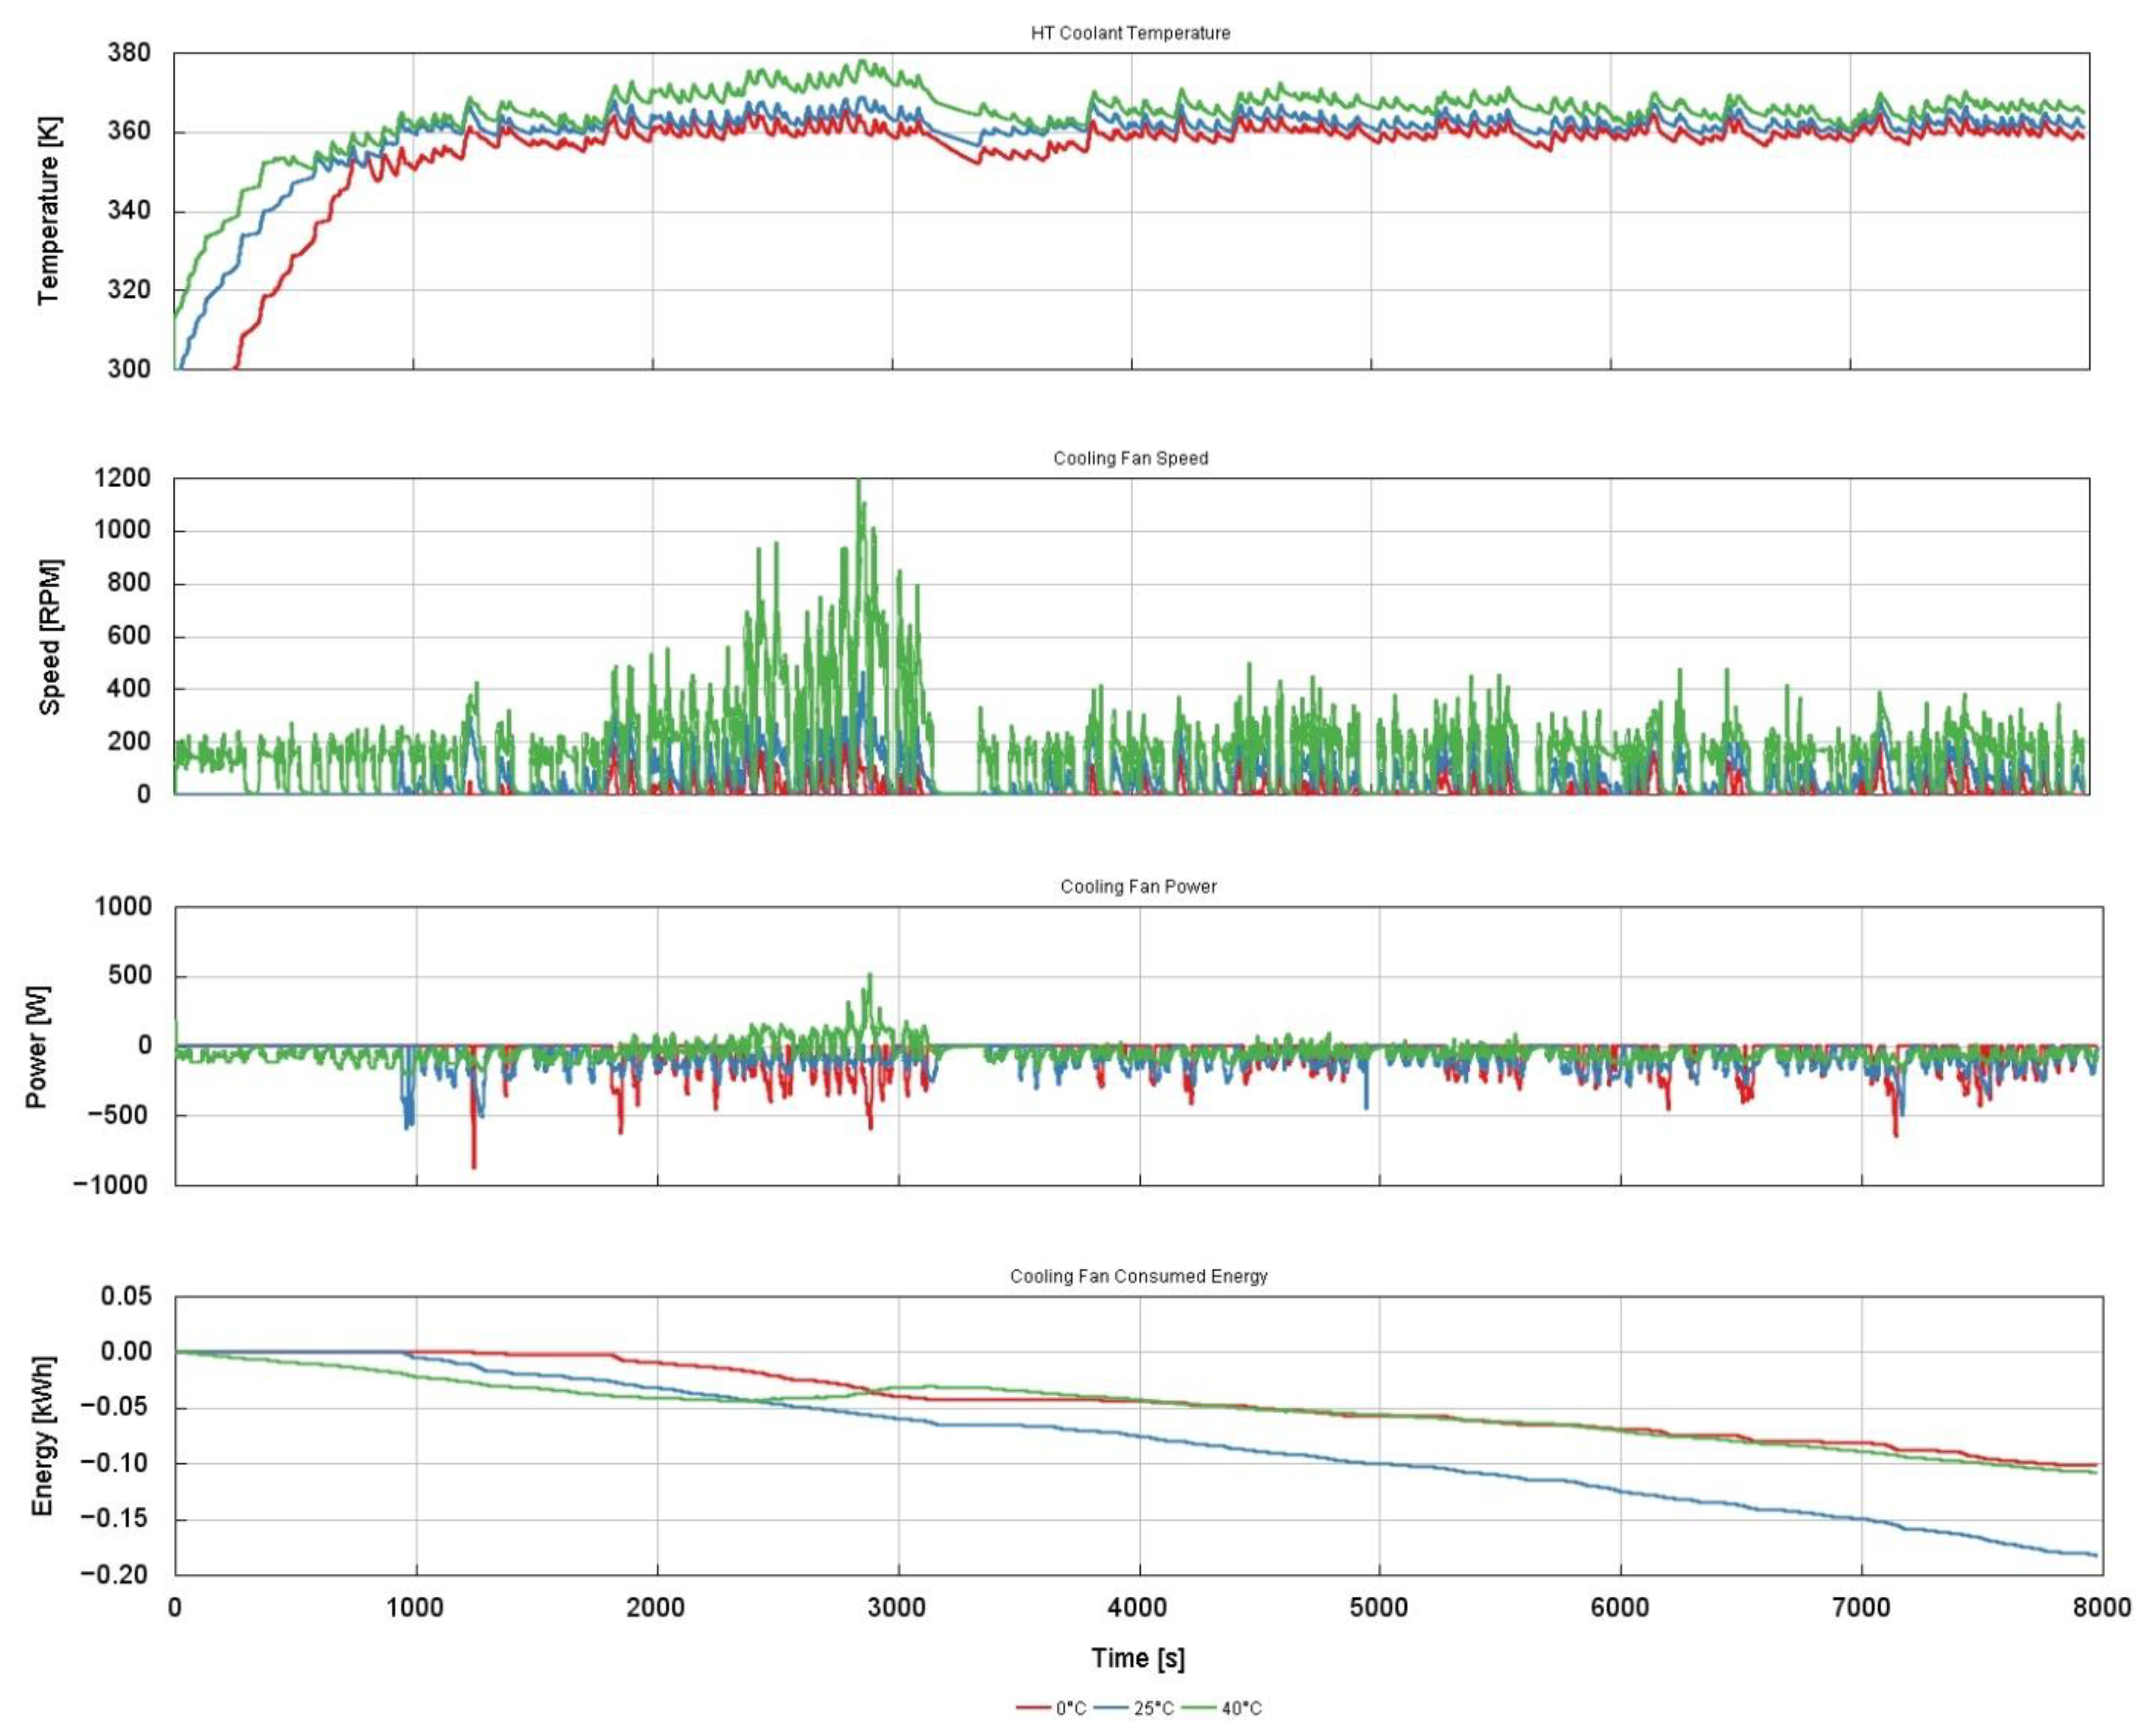The image size is (2148, 1736).
Task: Toggle the 0°C legend label
Action: point(1070,1708)
